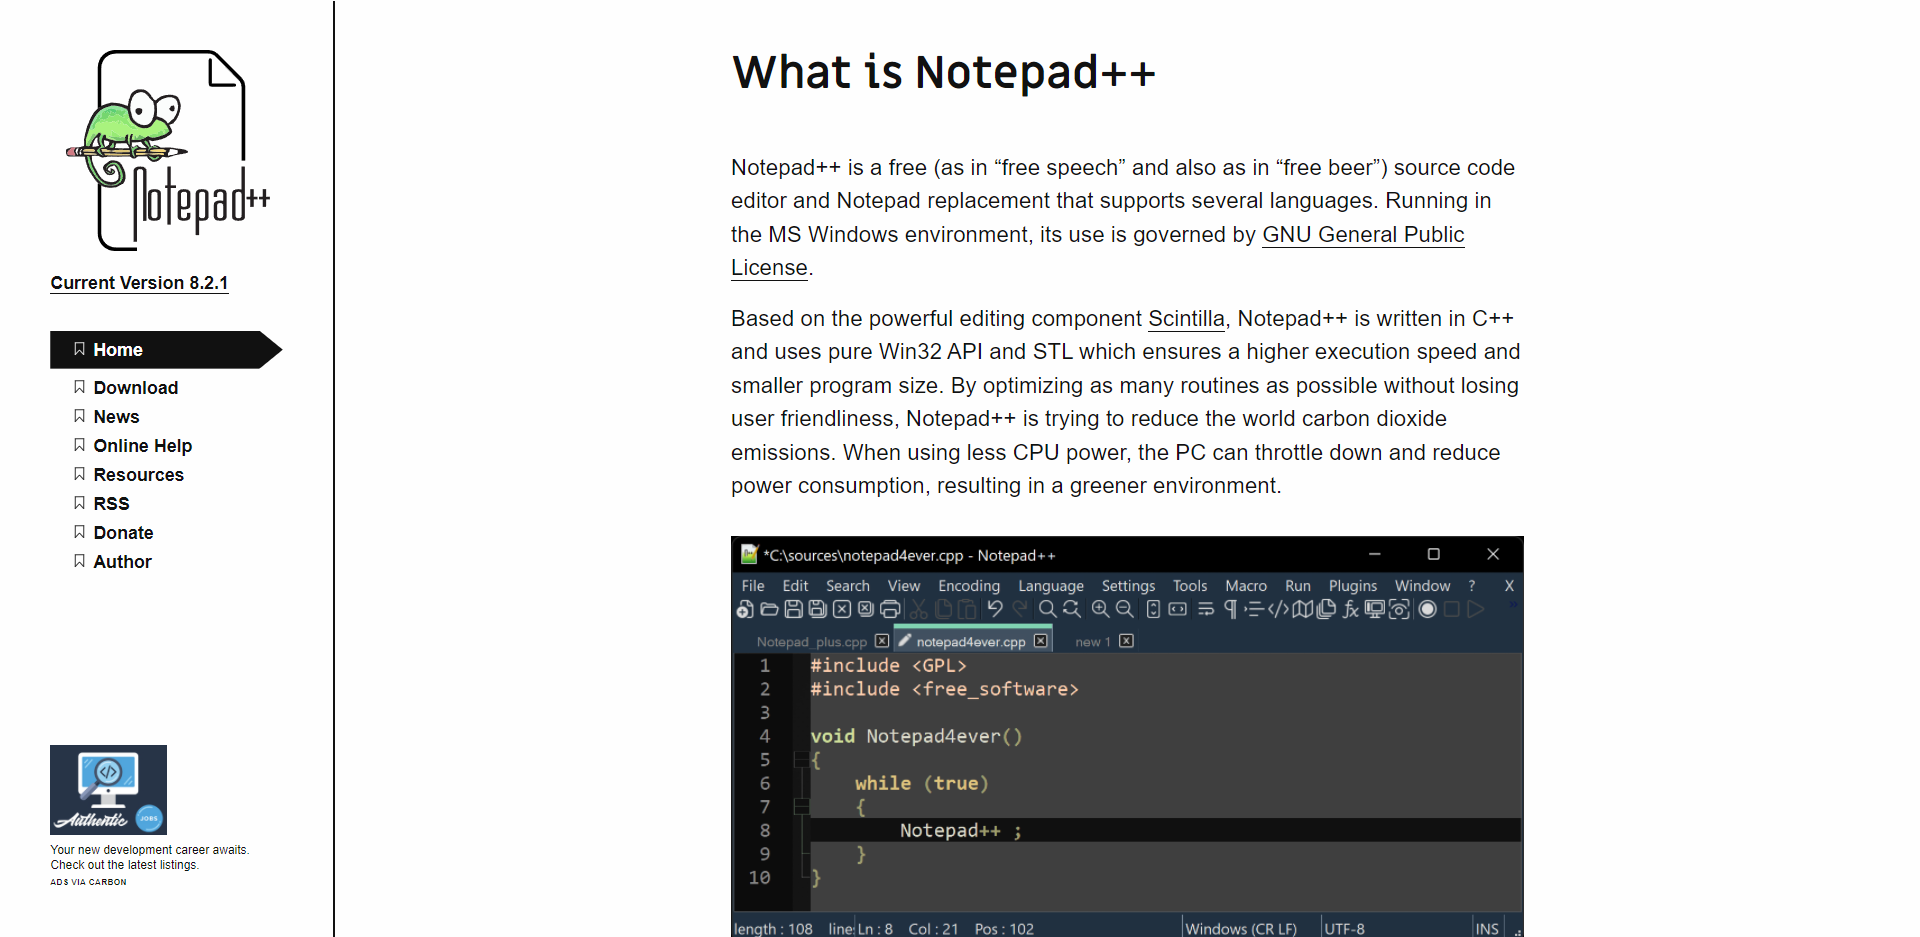Click the Save icon

click(x=794, y=609)
